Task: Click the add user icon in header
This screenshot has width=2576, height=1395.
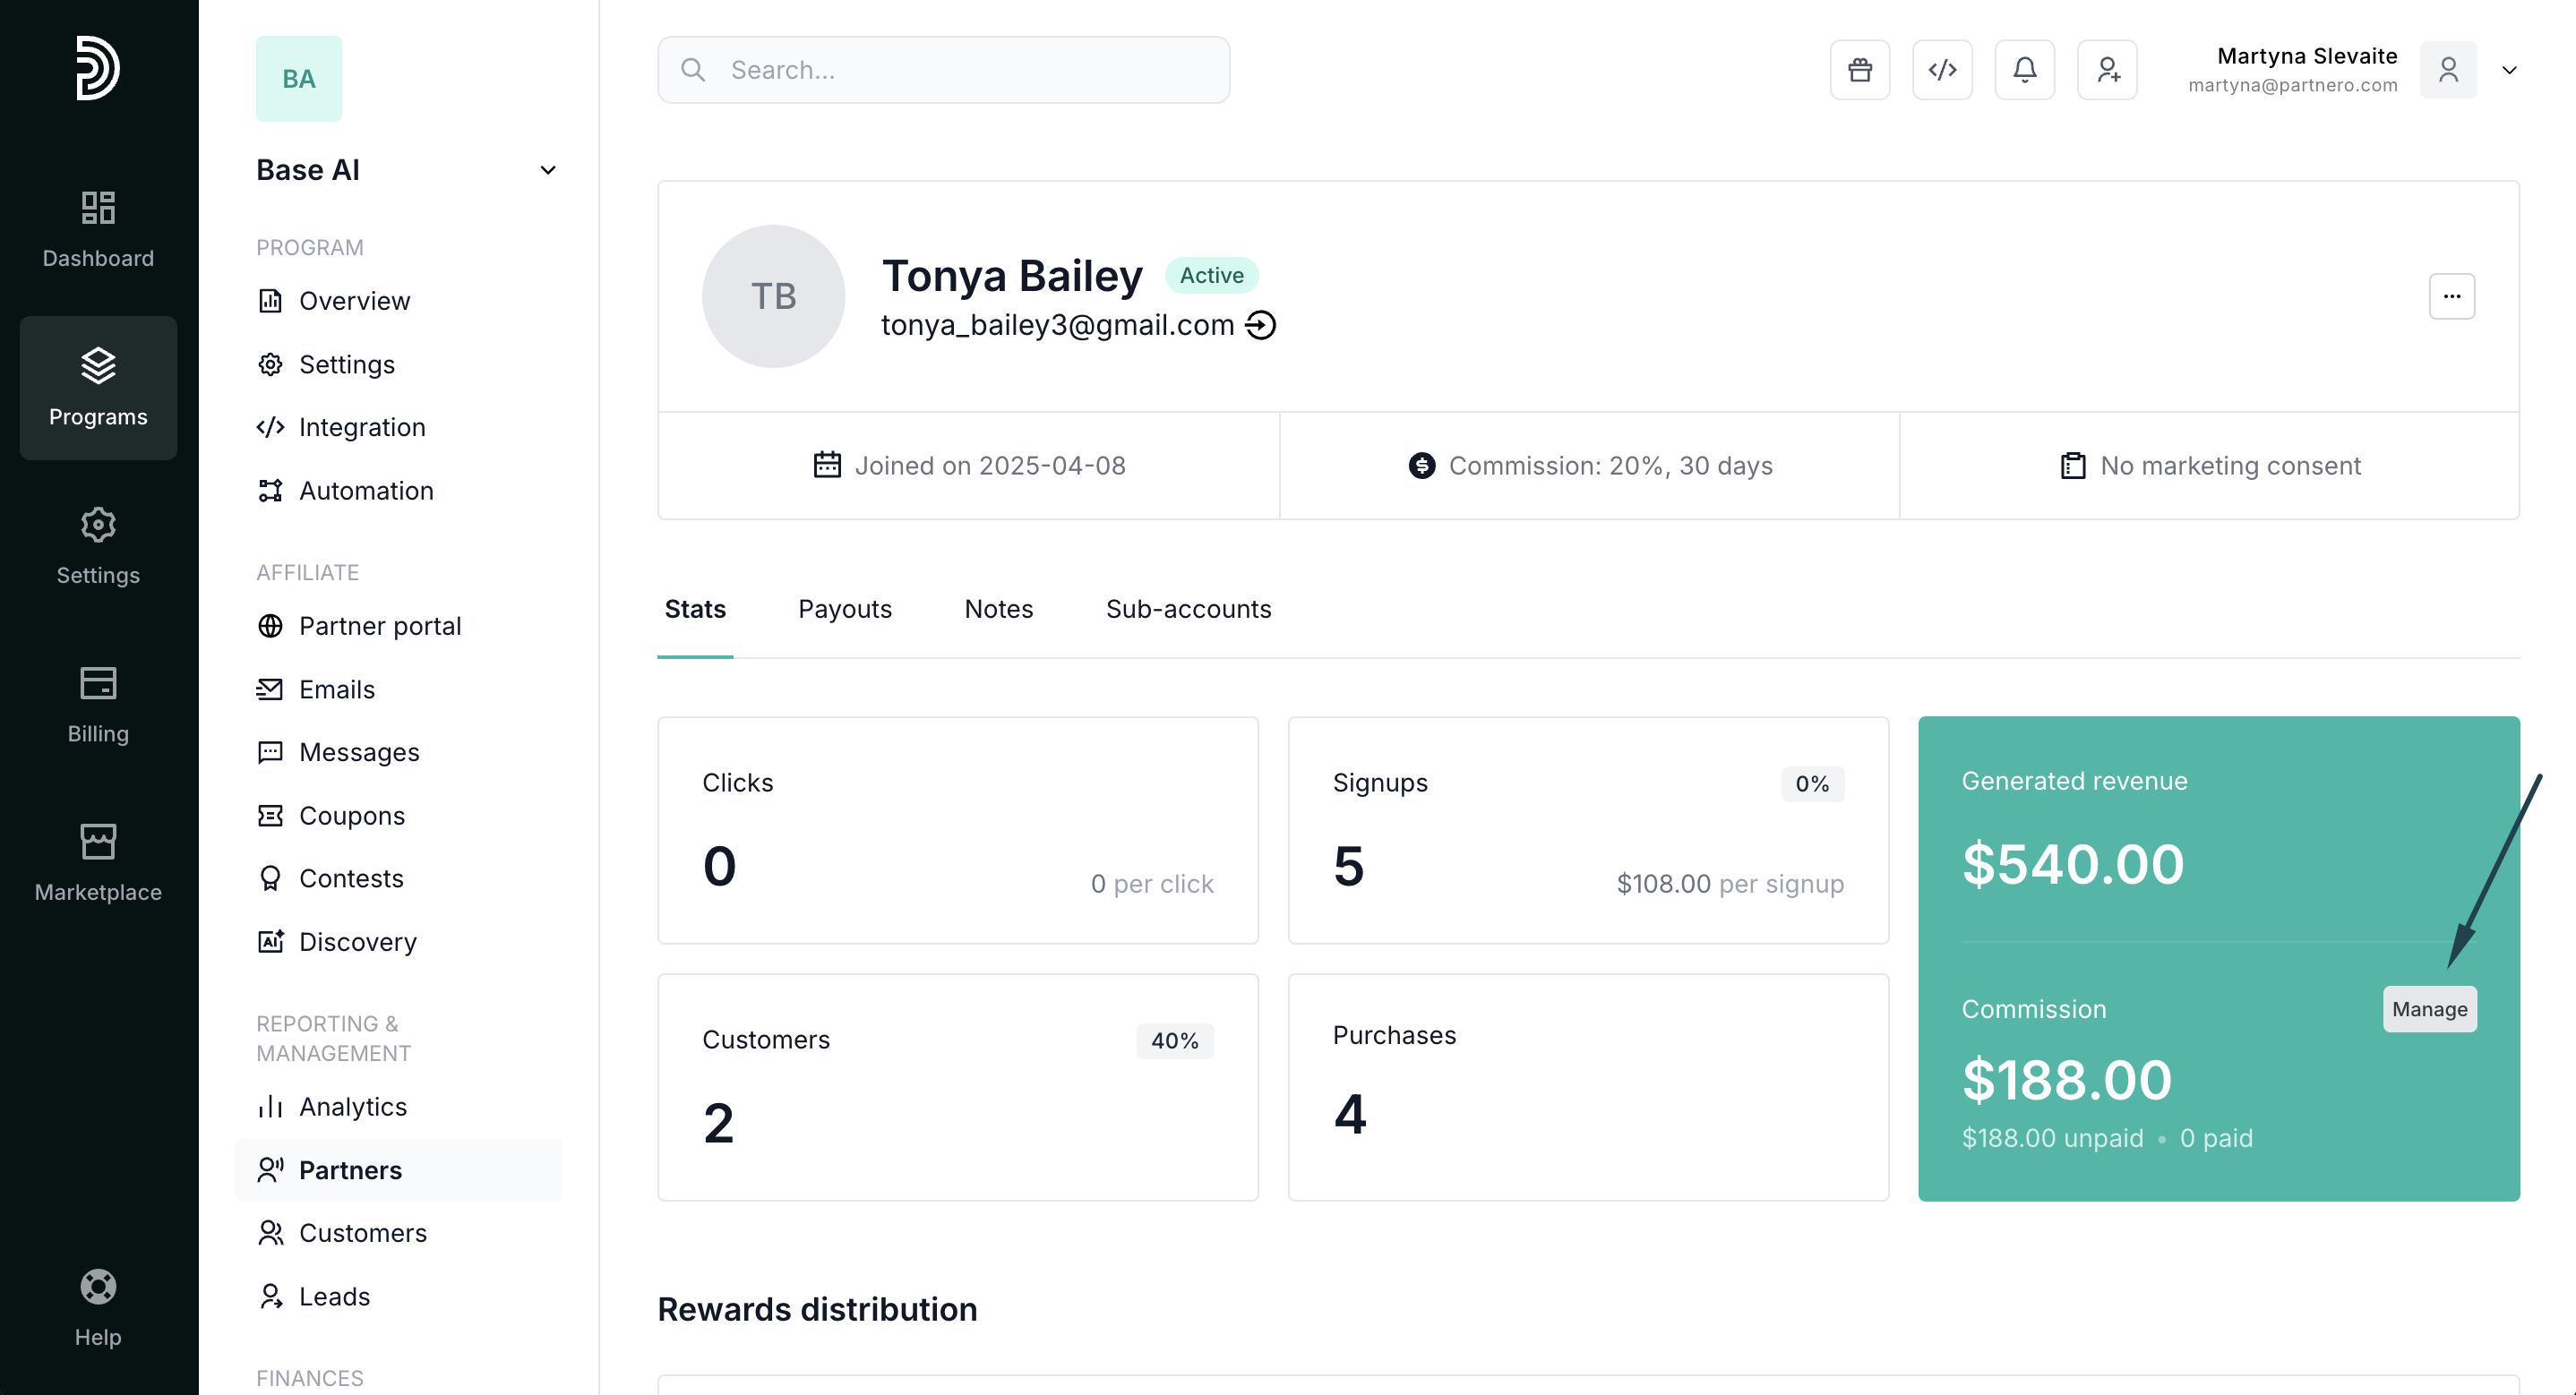Action: click(2106, 70)
